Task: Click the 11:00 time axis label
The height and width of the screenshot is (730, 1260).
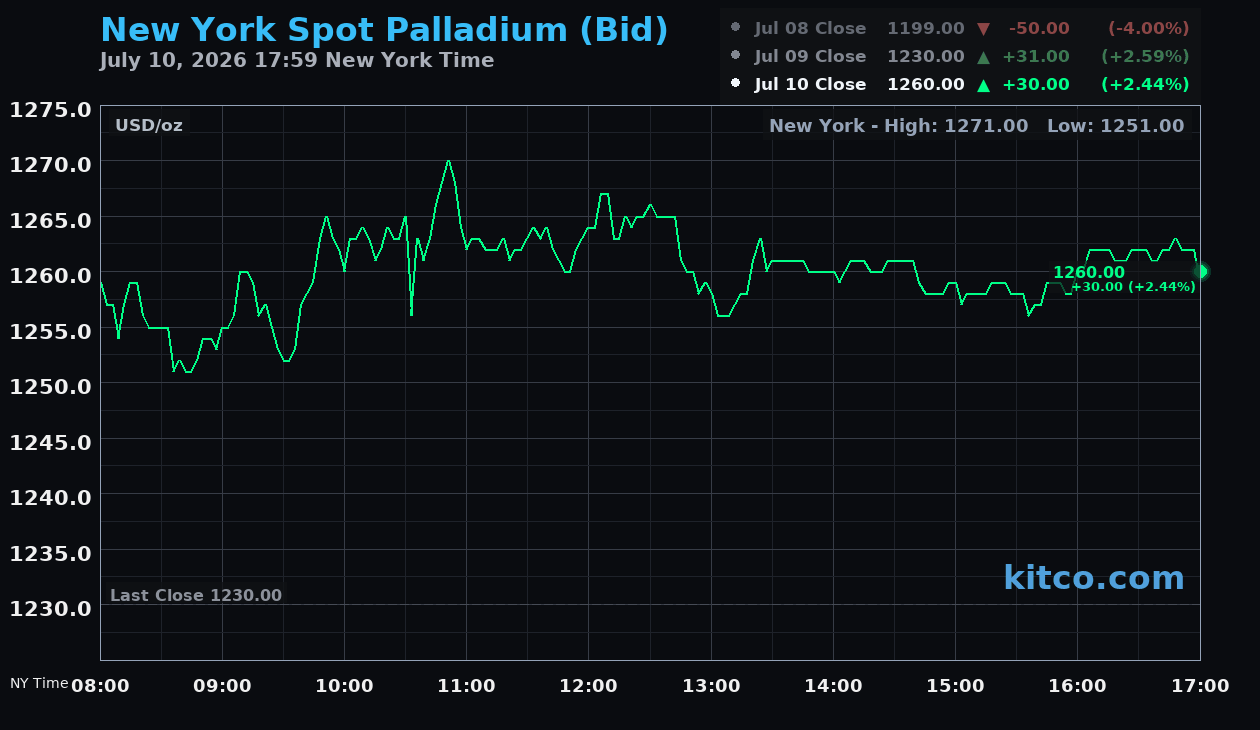Action: coord(466,685)
